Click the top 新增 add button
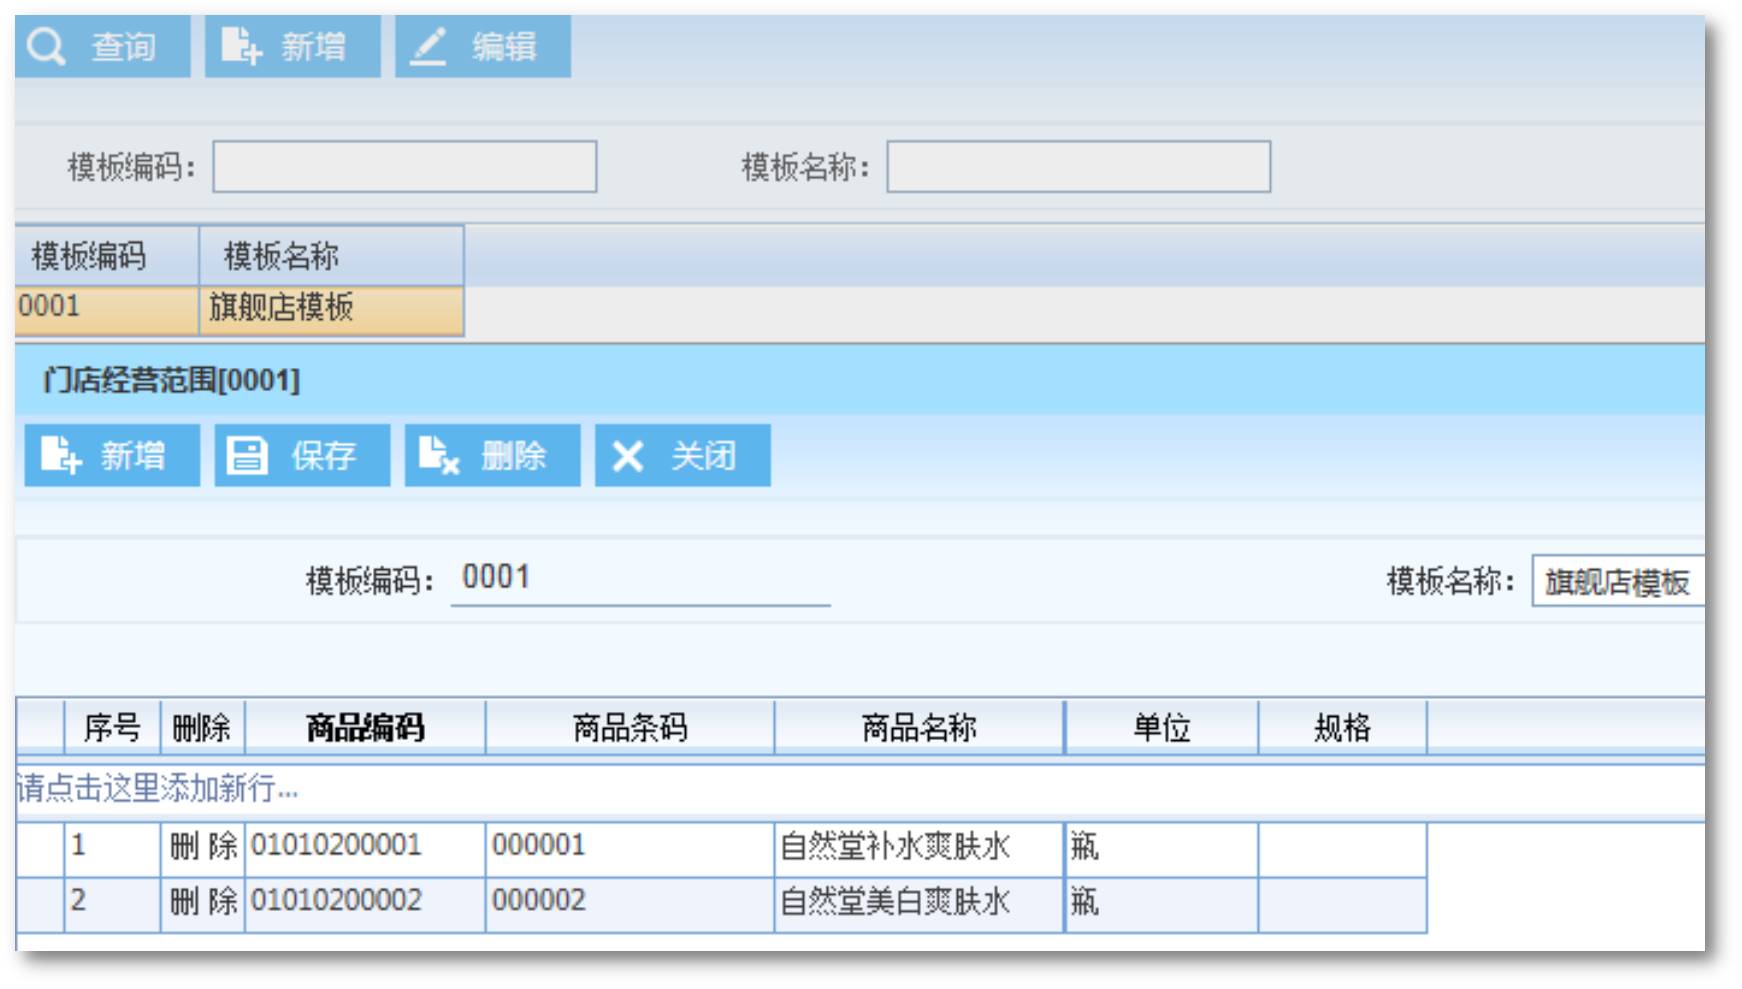This screenshot has height=989, width=1742. pyautogui.click(x=292, y=46)
